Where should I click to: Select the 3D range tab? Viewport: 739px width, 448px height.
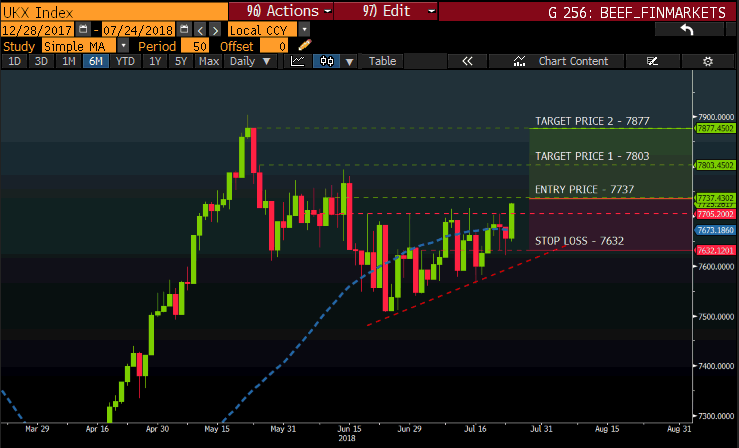[x=41, y=61]
